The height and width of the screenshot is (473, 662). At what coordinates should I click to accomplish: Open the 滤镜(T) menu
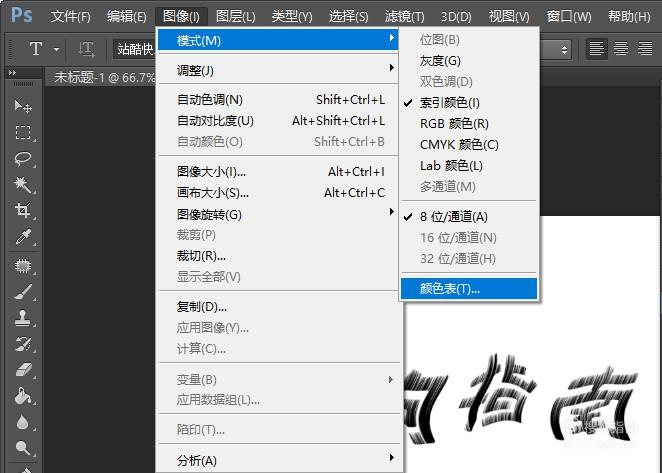pyautogui.click(x=404, y=16)
